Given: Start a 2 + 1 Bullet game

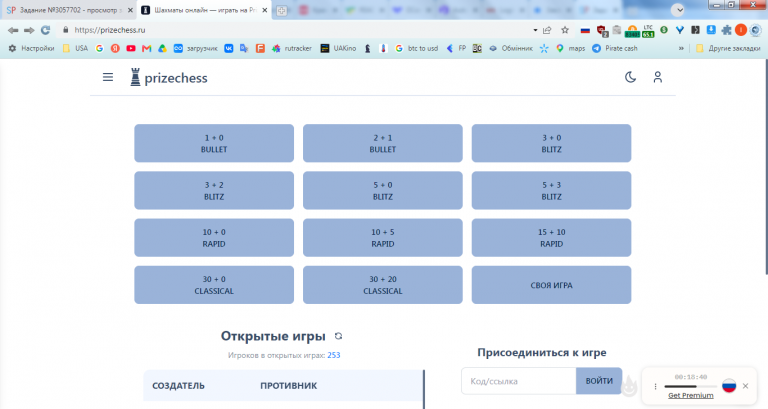Looking at the screenshot, I should pos(383,143).
